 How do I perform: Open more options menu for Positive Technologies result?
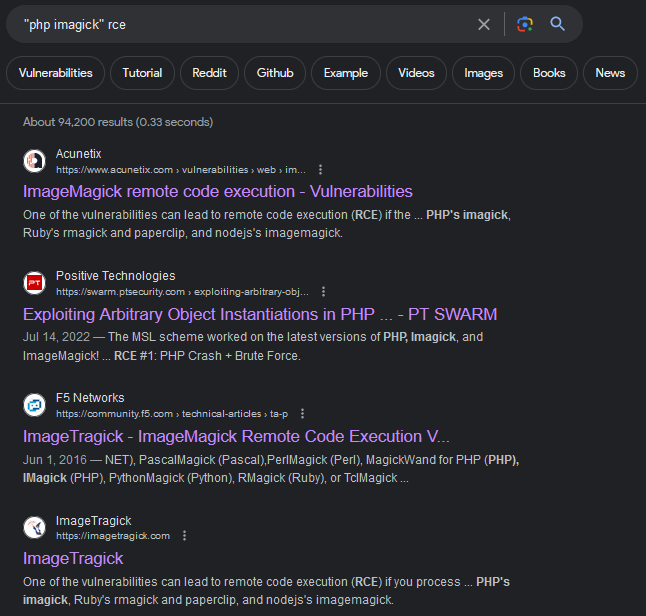(323, 292)
